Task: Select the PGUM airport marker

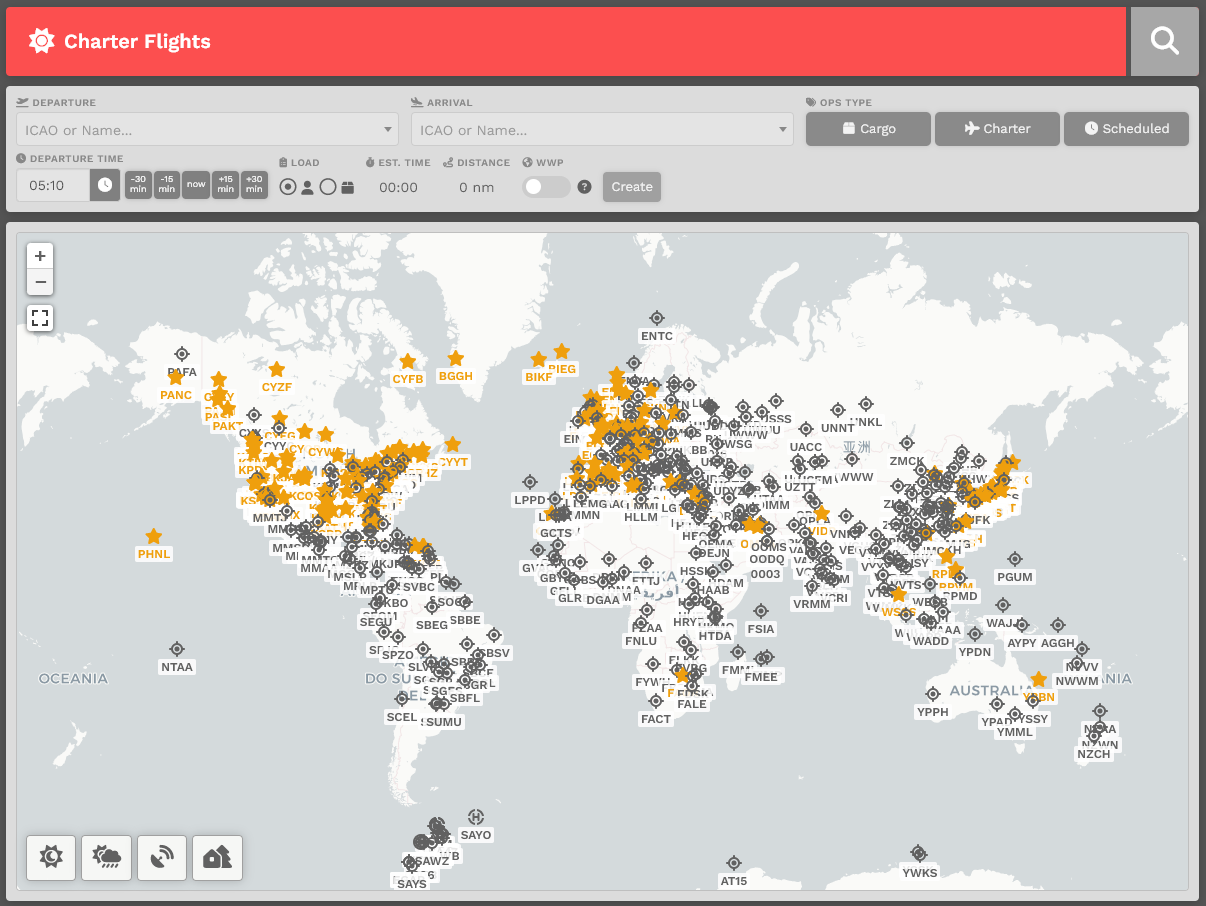Action: point(1015,560)
